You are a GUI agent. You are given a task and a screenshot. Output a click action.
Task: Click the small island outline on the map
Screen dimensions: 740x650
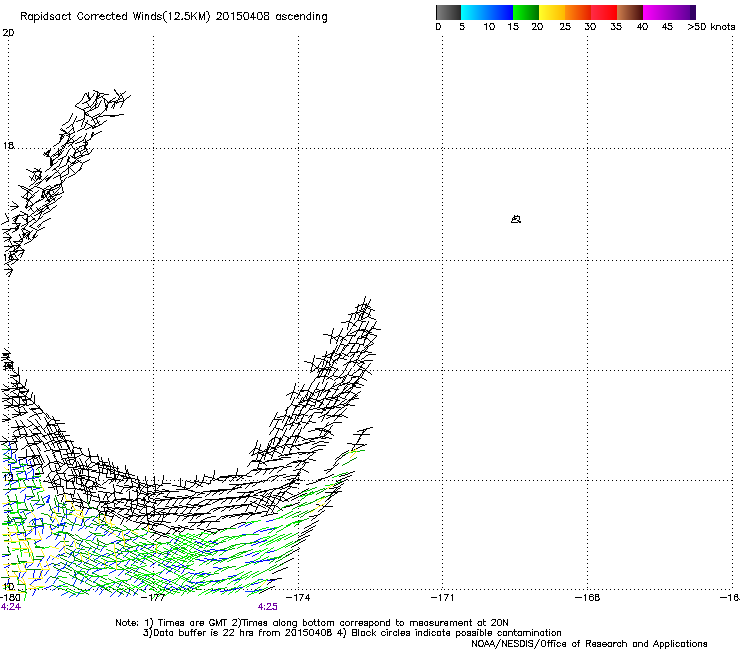[516, 219]
